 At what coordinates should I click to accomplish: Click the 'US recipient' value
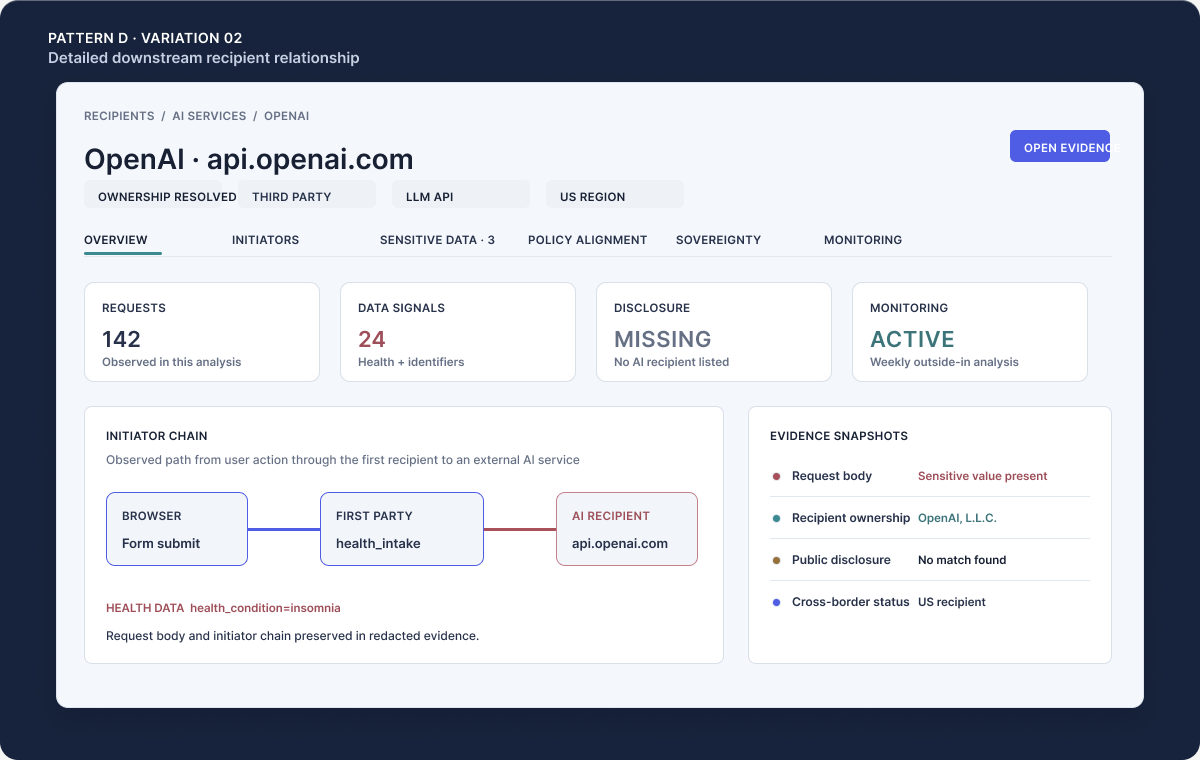[952, 602]
